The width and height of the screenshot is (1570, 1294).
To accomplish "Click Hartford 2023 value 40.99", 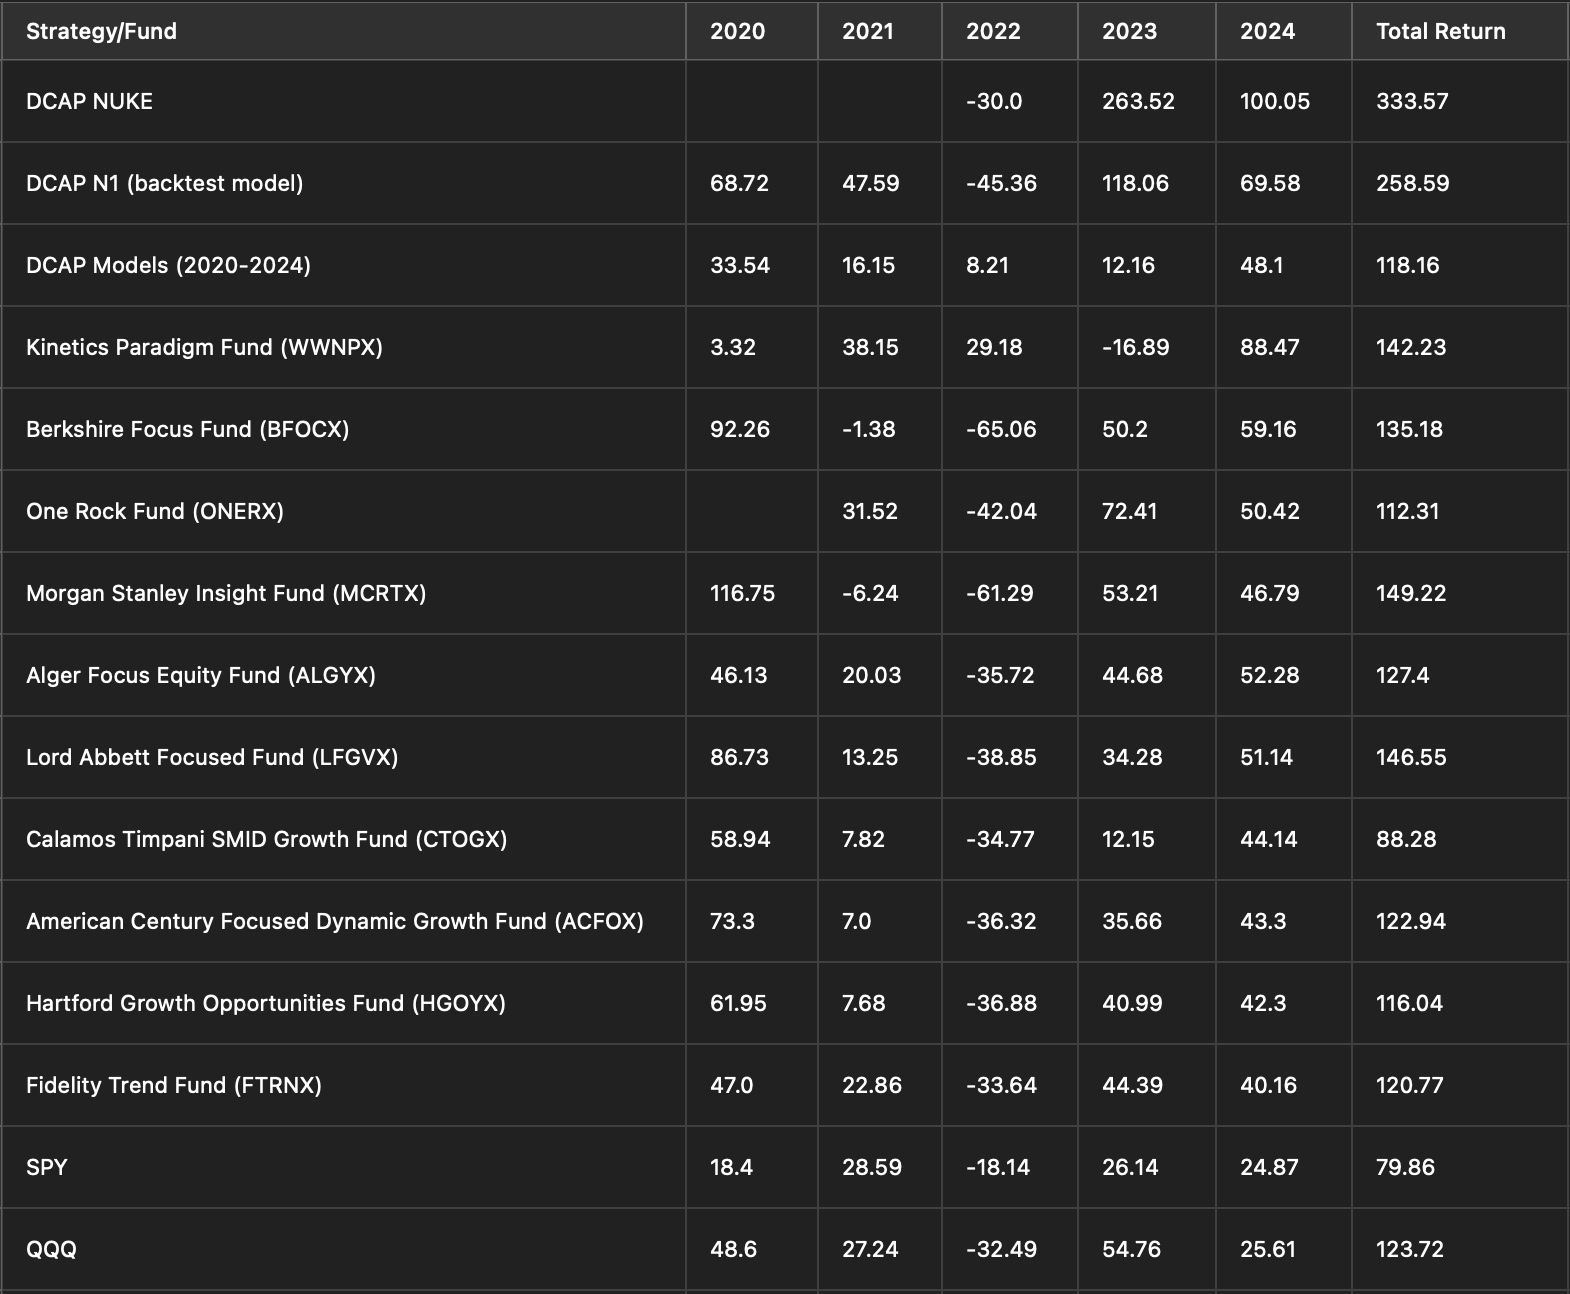I will pyautogui.click(x=1132, y=1003).
